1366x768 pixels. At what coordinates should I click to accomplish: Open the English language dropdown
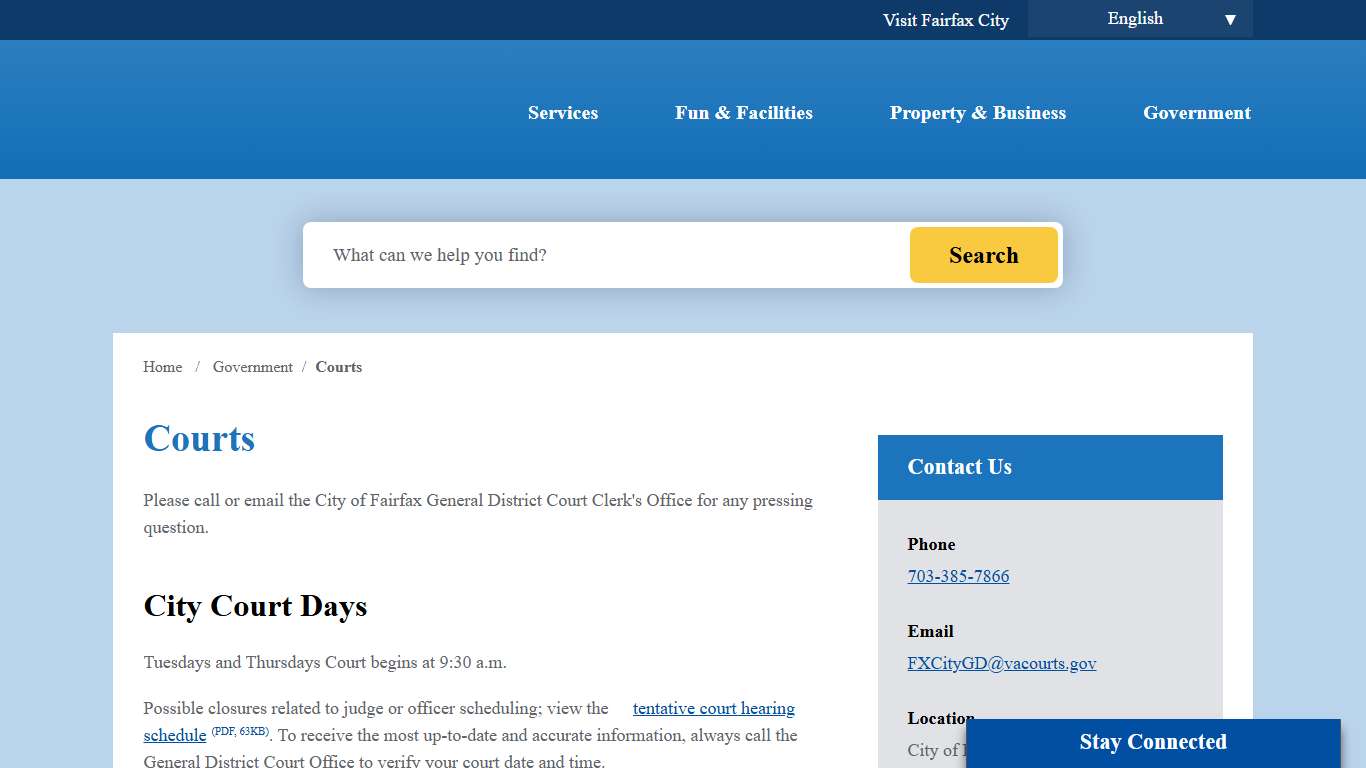(x=1140, y=19)
